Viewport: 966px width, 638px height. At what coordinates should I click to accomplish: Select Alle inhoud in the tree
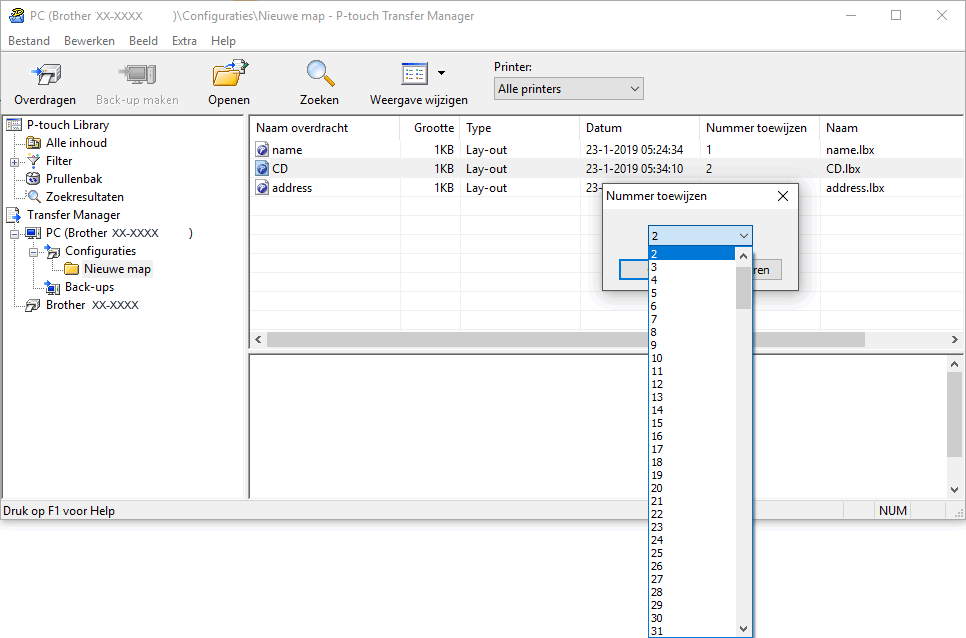click(76, 143)
